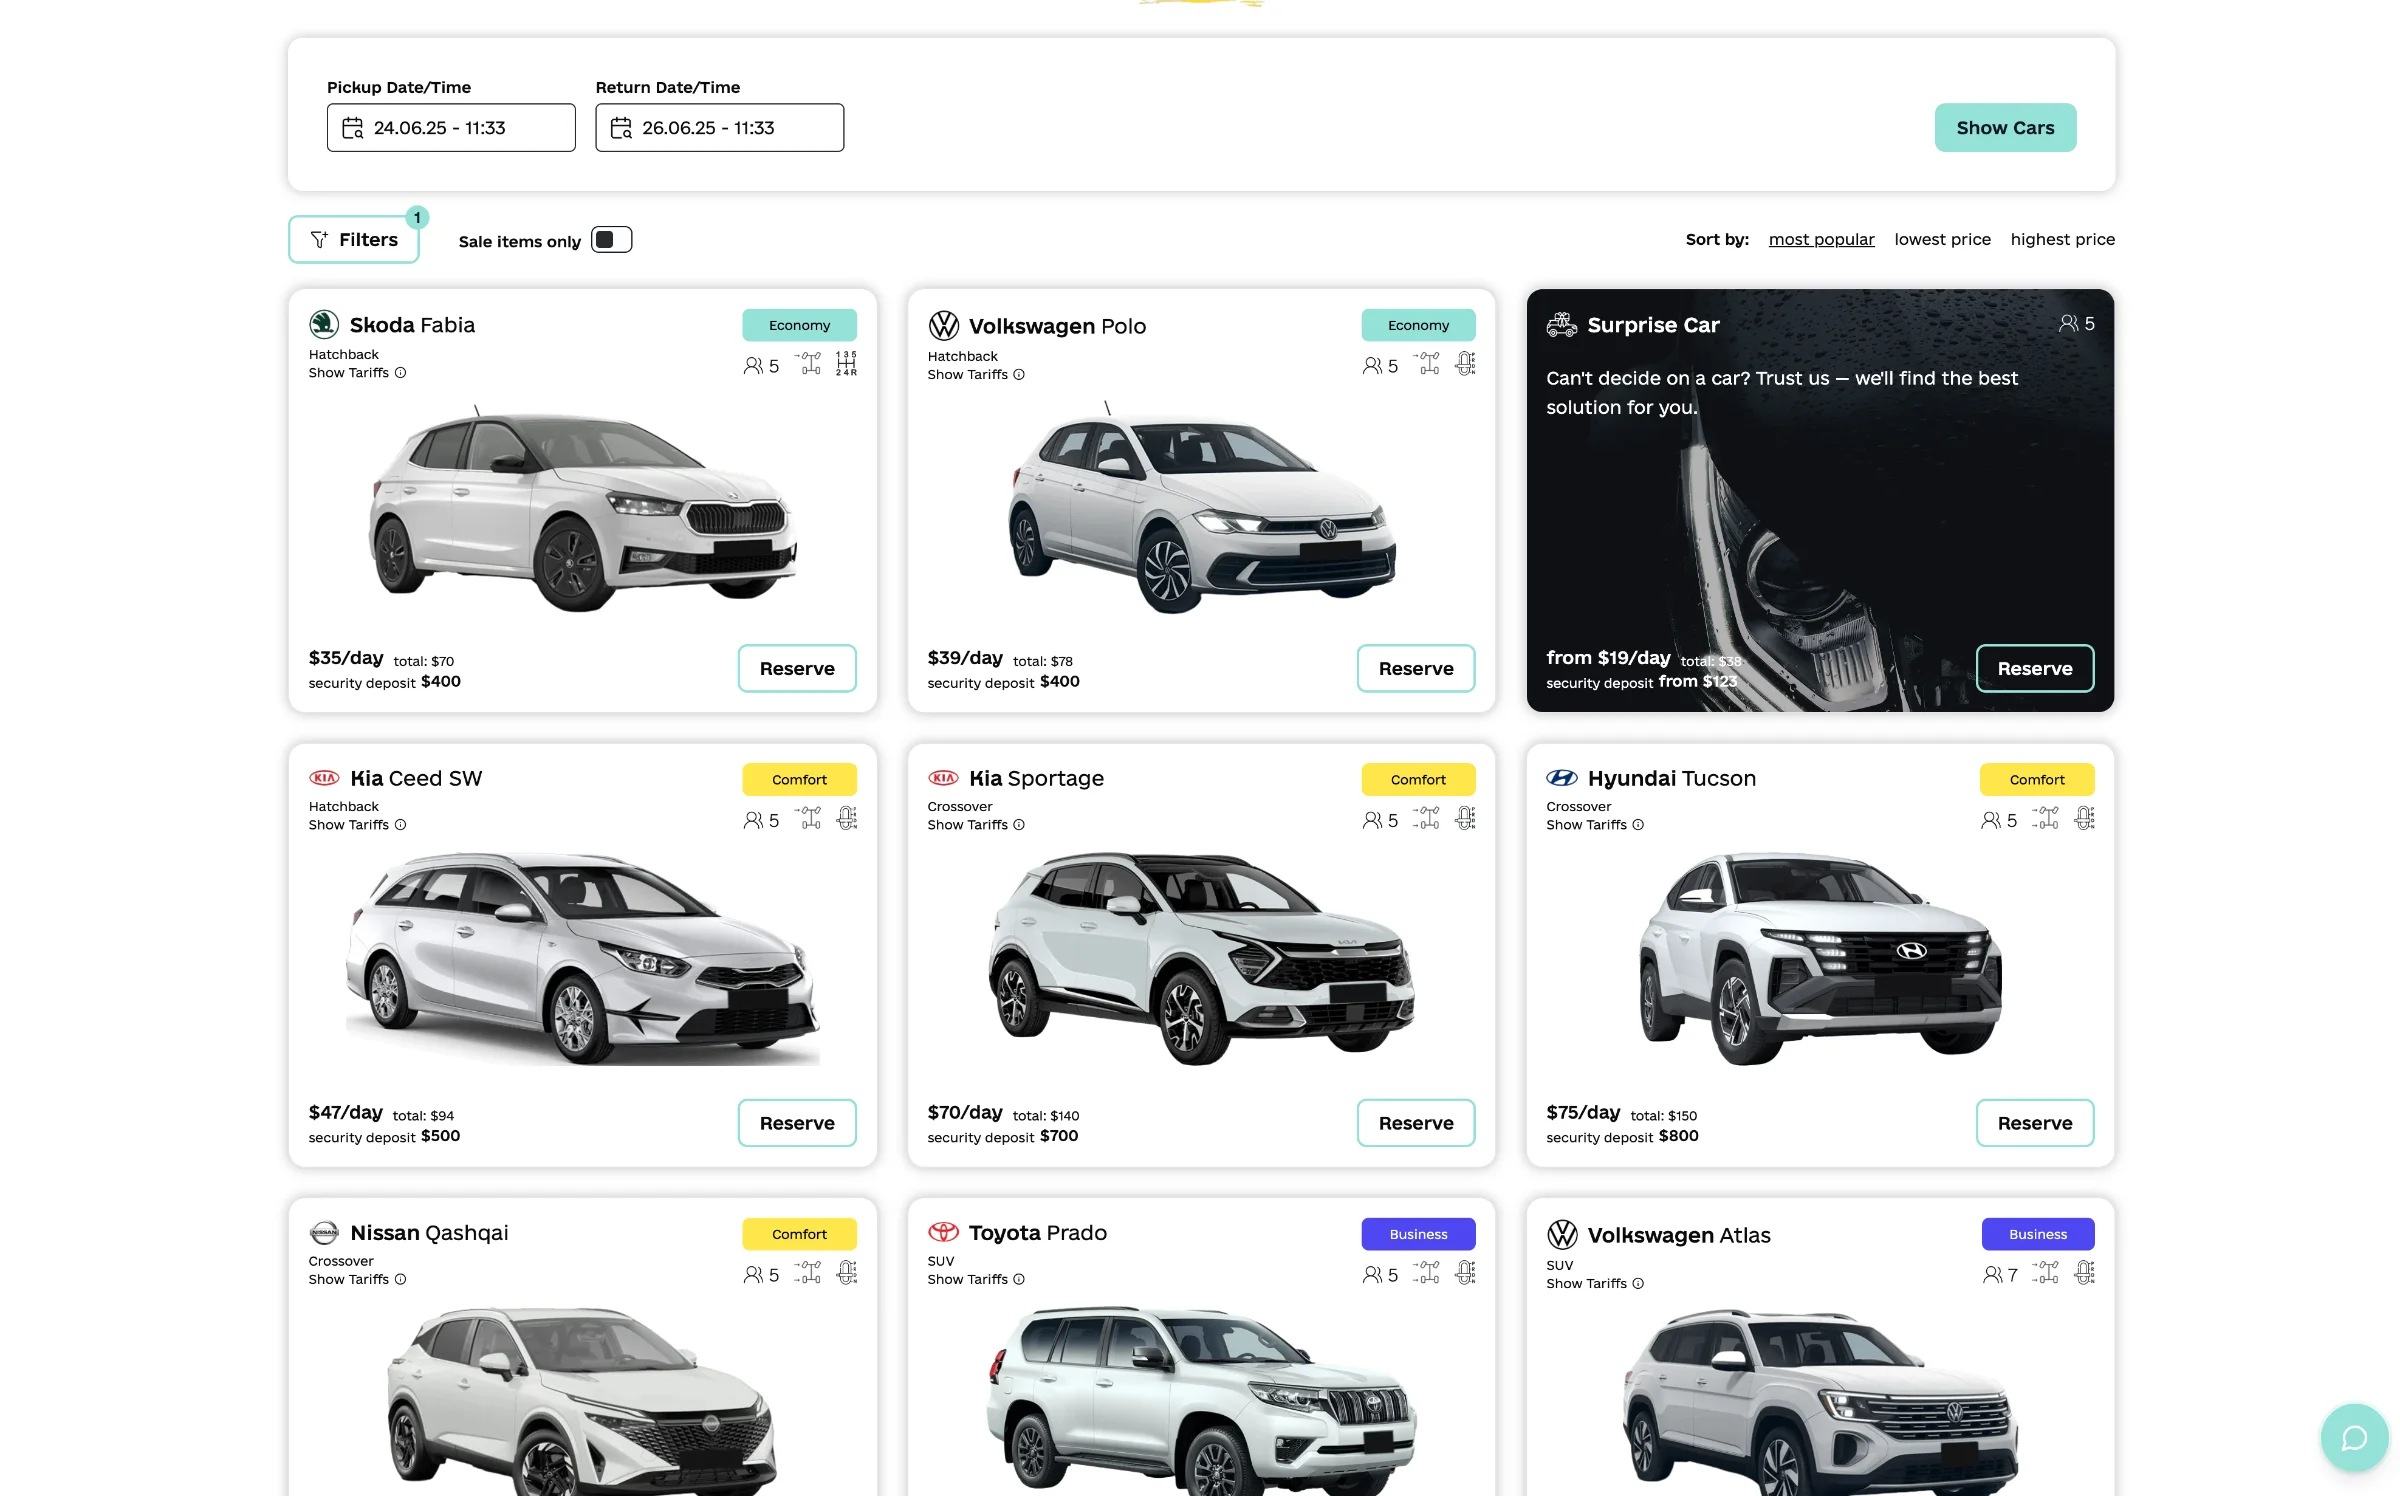Reserve the Hyundai Tucson

pos(2035,1123)
